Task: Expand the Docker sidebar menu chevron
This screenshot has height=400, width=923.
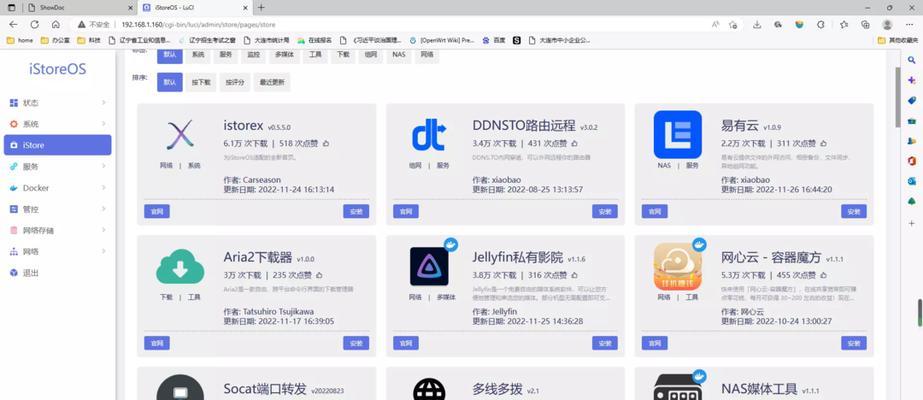Action: click(x=104, y=188)
